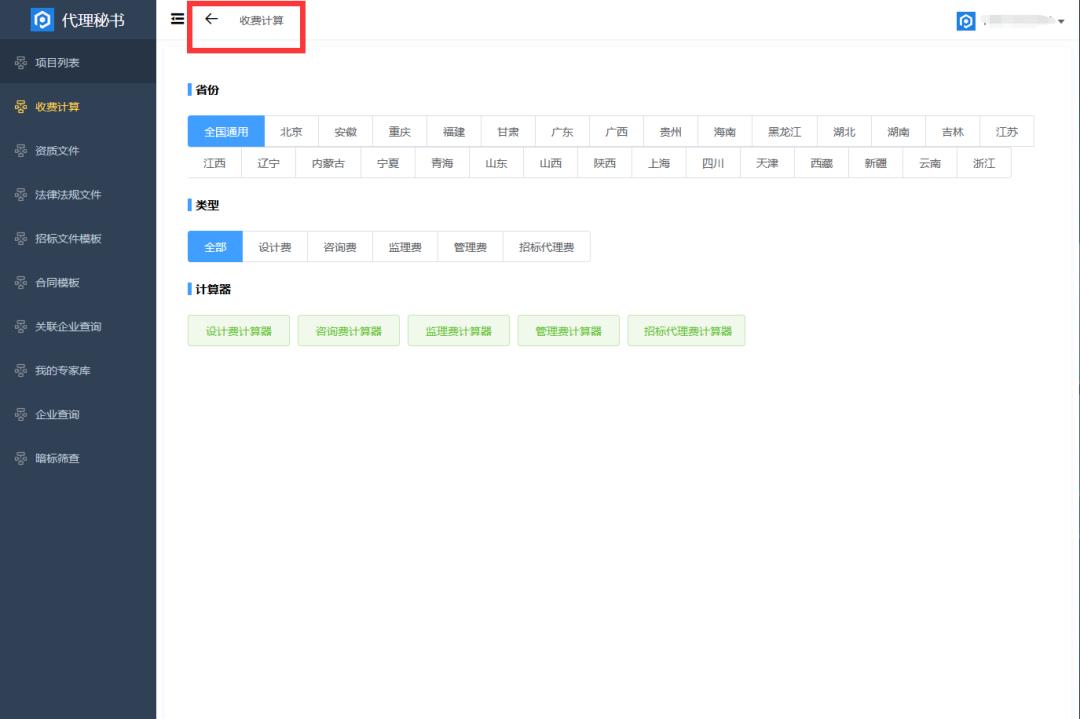Click the user avatar icon top right
The width and height of the screenshot is (1080, 719).
click(966, 19)
